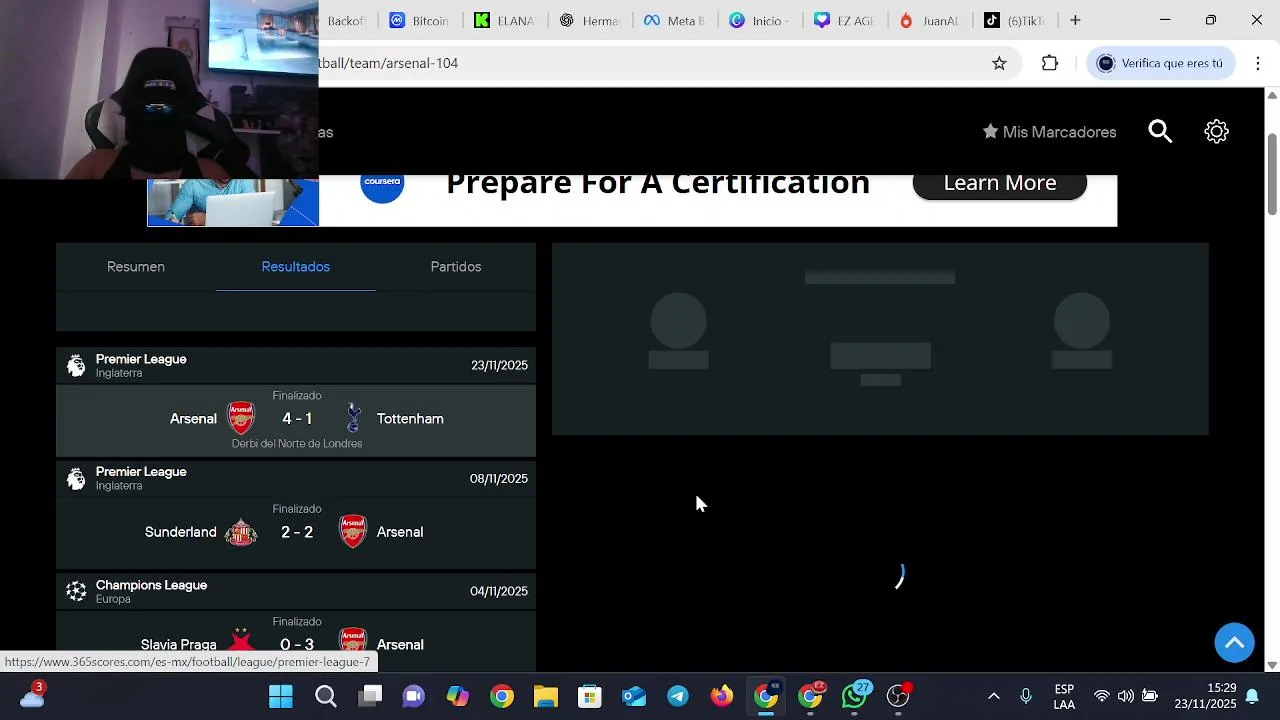Screen dimensions: 1280x720
Task: Open the weather widget with 3 badge
Action: tap(32, 695)
